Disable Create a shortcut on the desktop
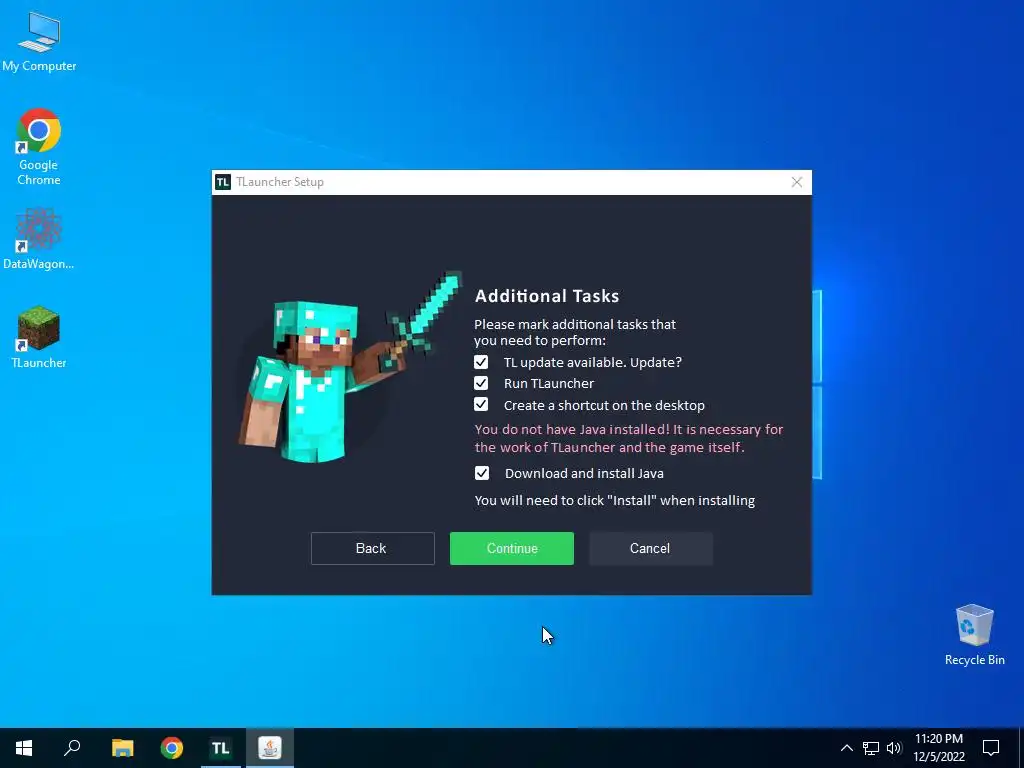The image size is (1024, 768). click(481, 405)
